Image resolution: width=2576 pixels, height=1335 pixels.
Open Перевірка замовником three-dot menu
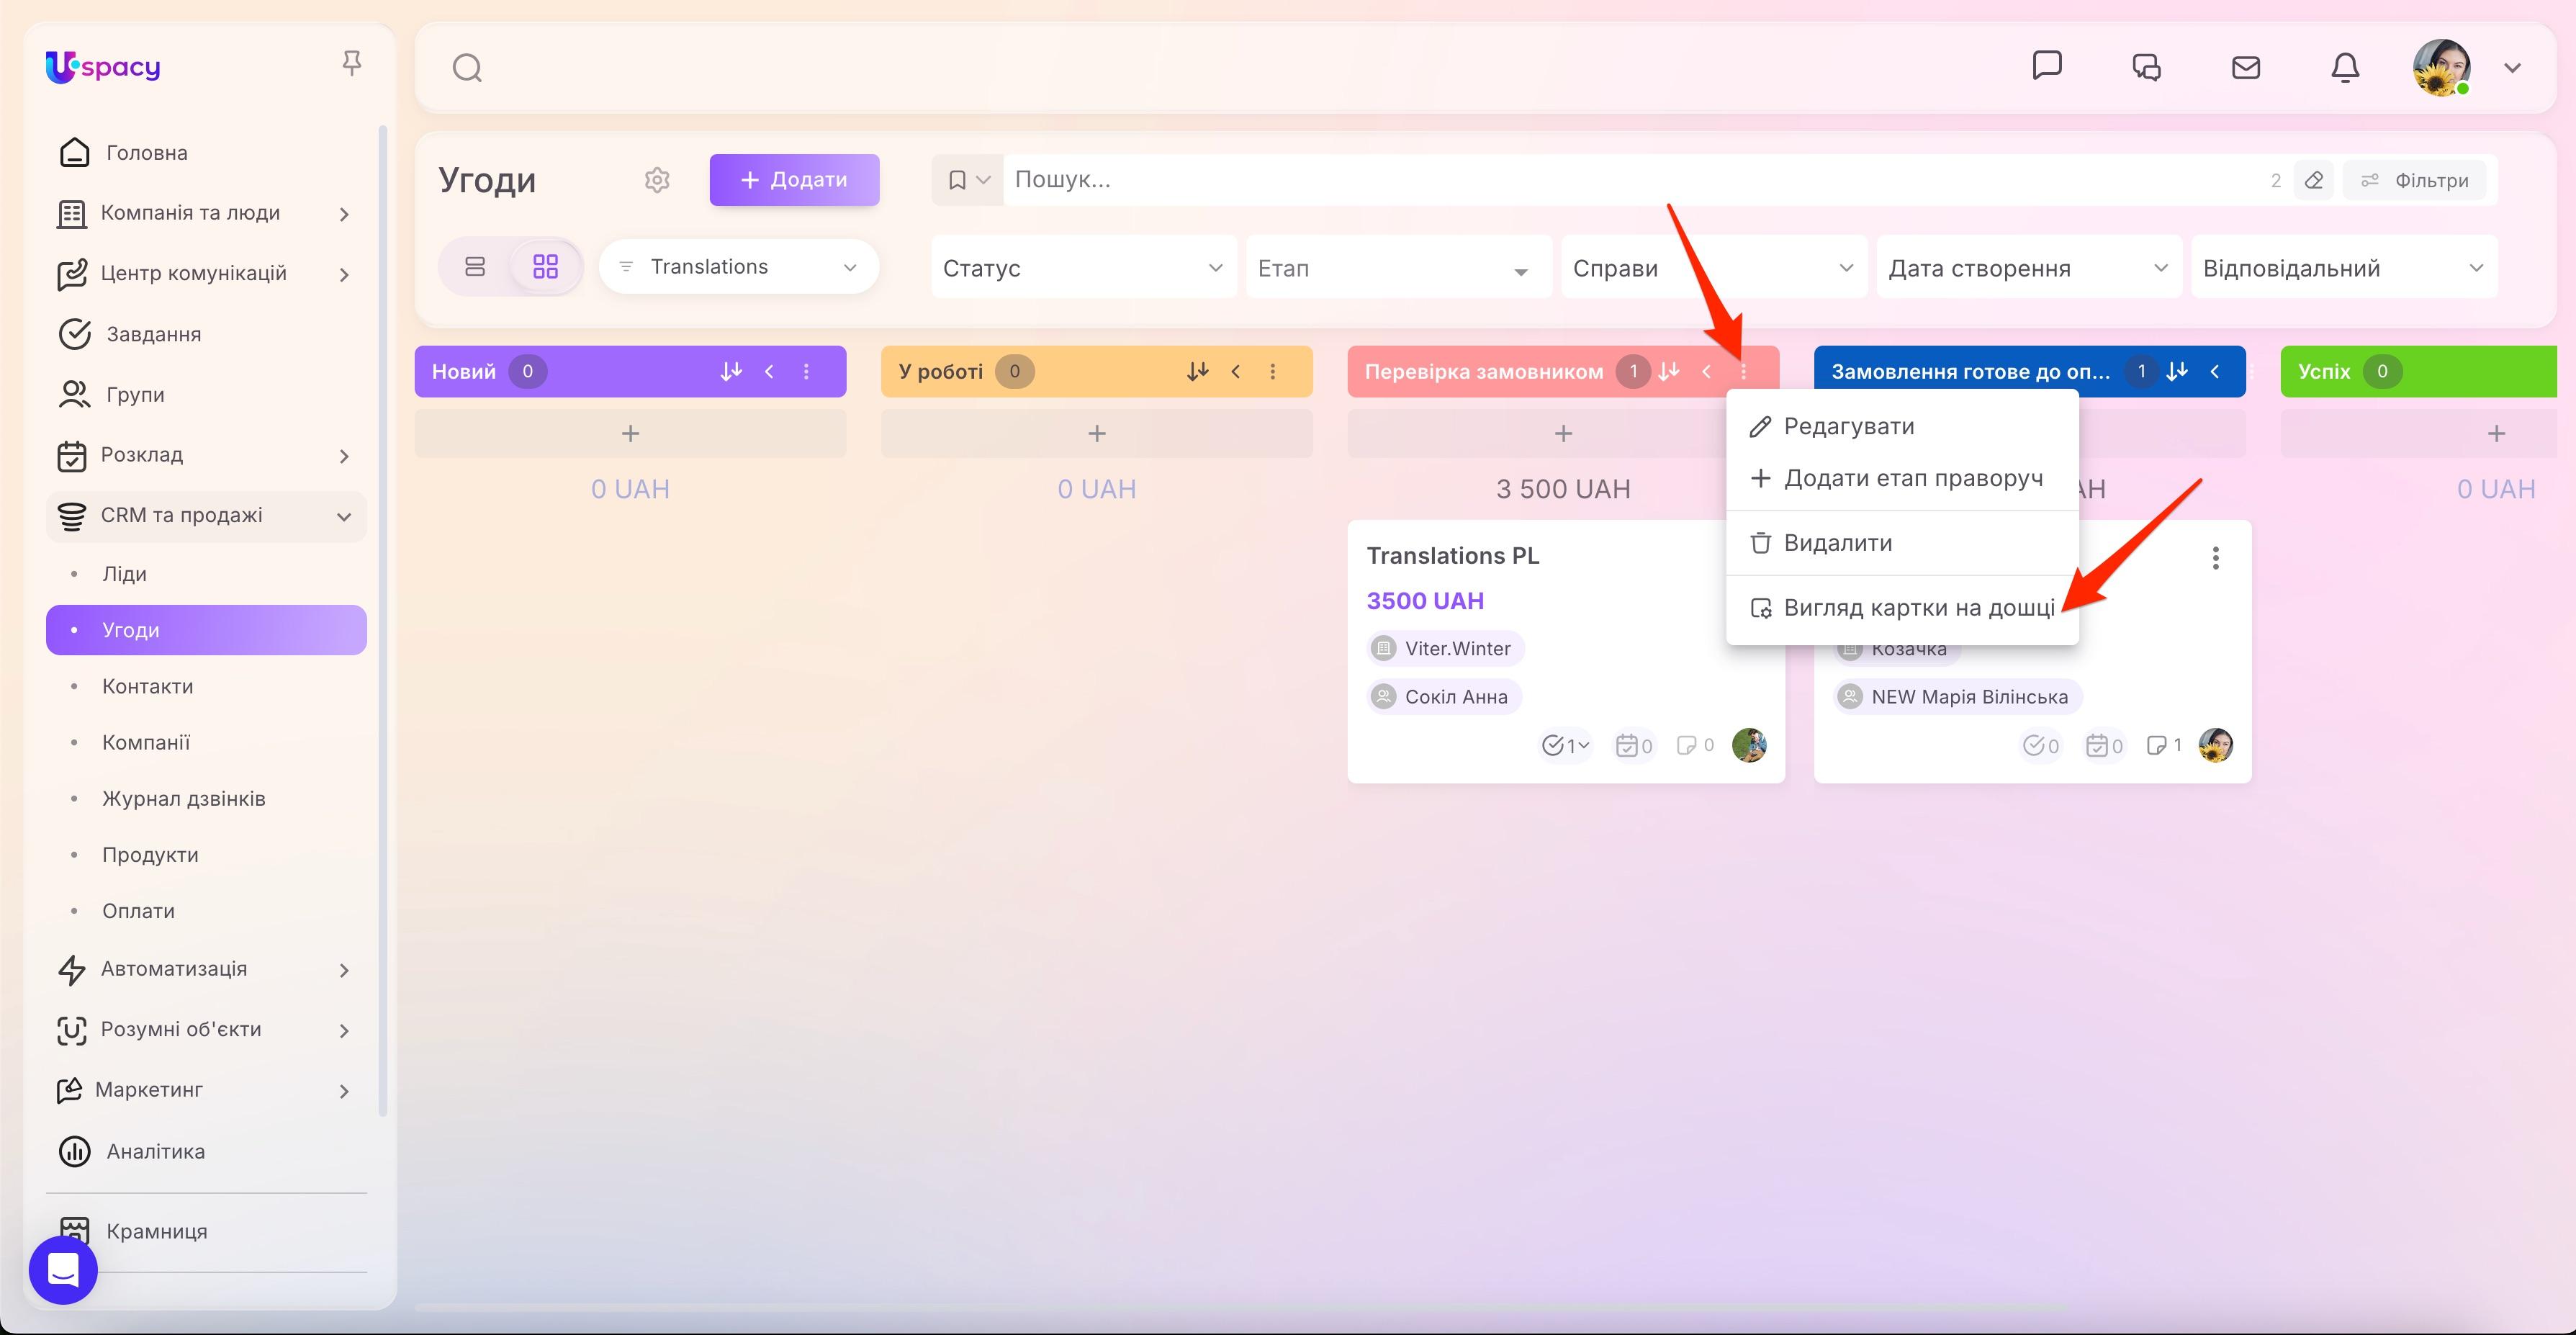click(x=1744, y=371)
